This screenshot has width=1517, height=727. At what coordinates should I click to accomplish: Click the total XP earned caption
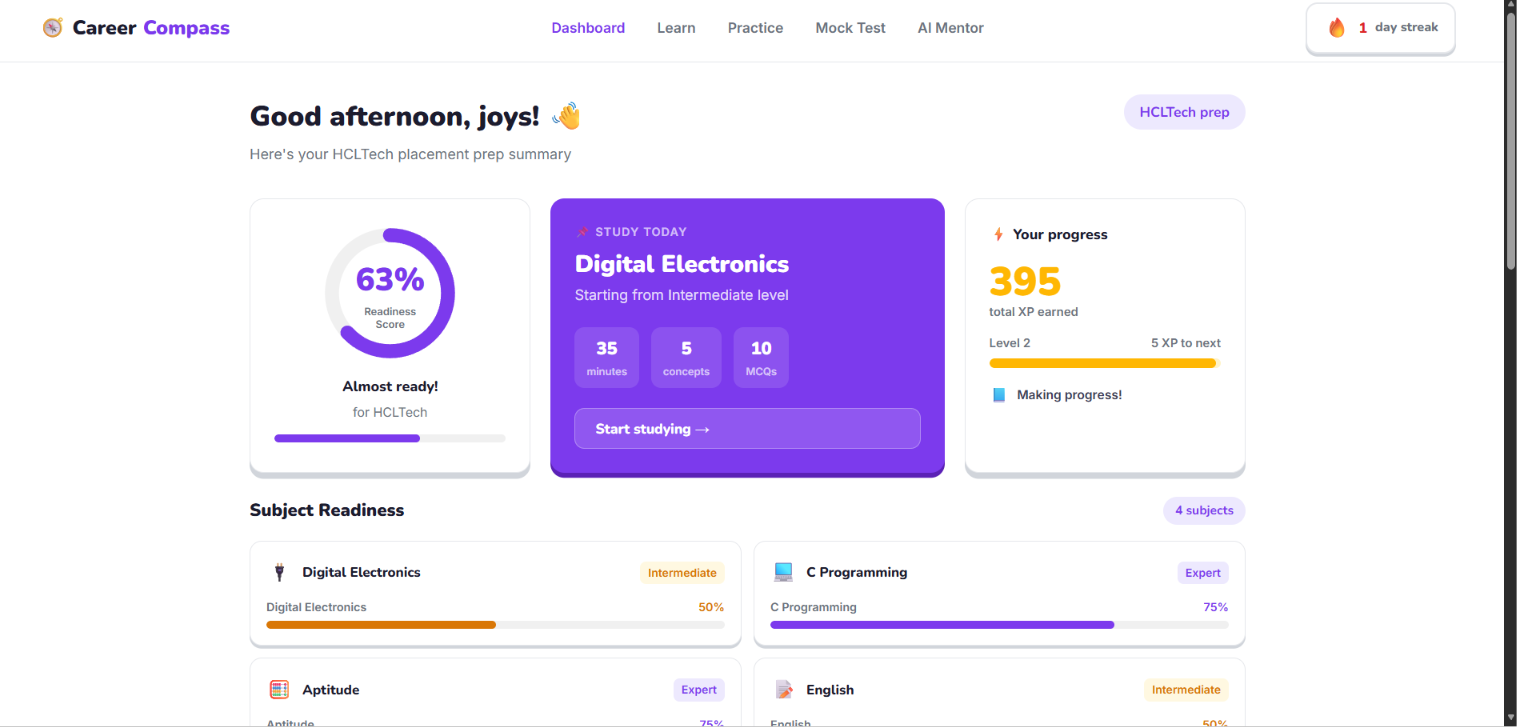click(x=1034, y=312)
